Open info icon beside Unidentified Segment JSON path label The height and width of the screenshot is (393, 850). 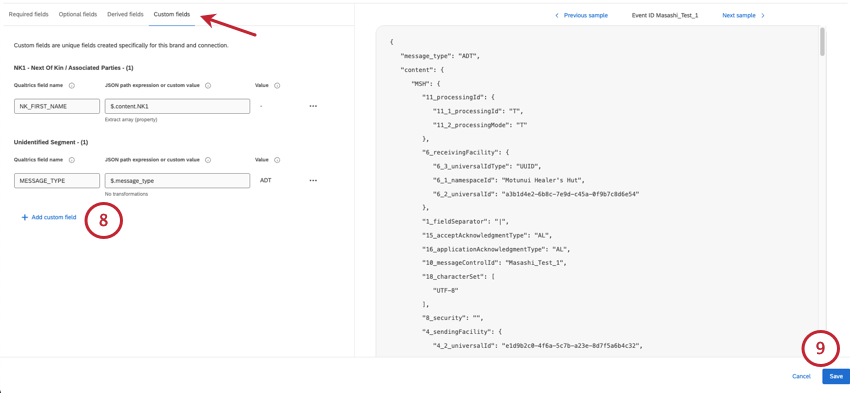pos(208,160)
